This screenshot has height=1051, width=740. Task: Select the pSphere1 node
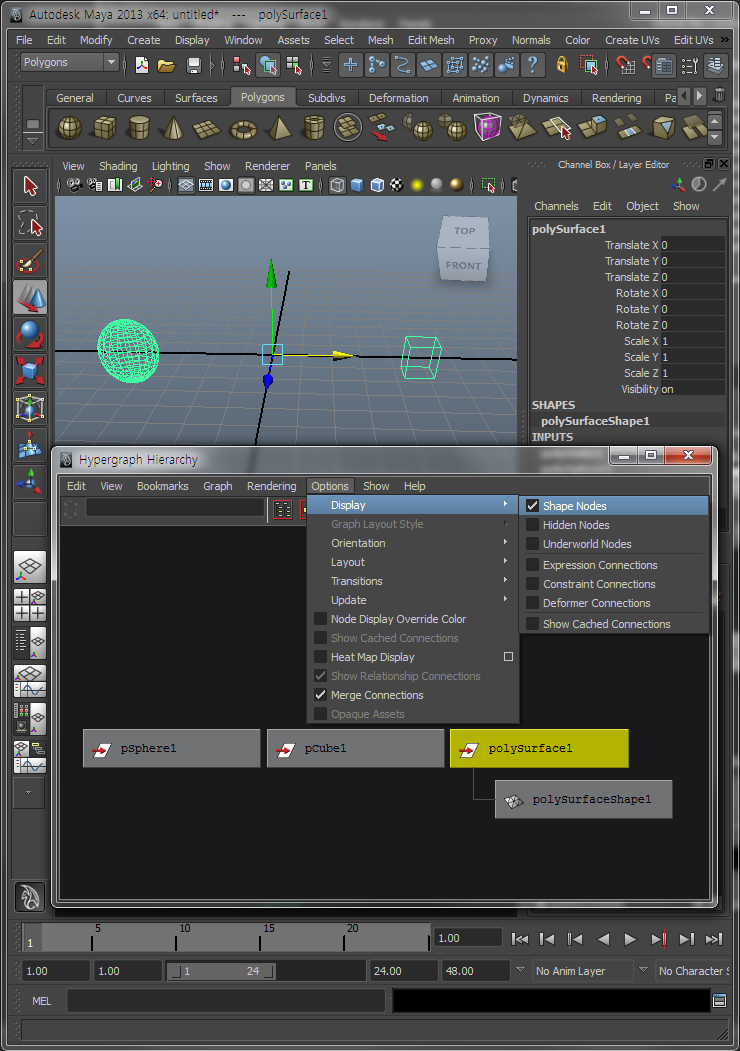point(171,748)
